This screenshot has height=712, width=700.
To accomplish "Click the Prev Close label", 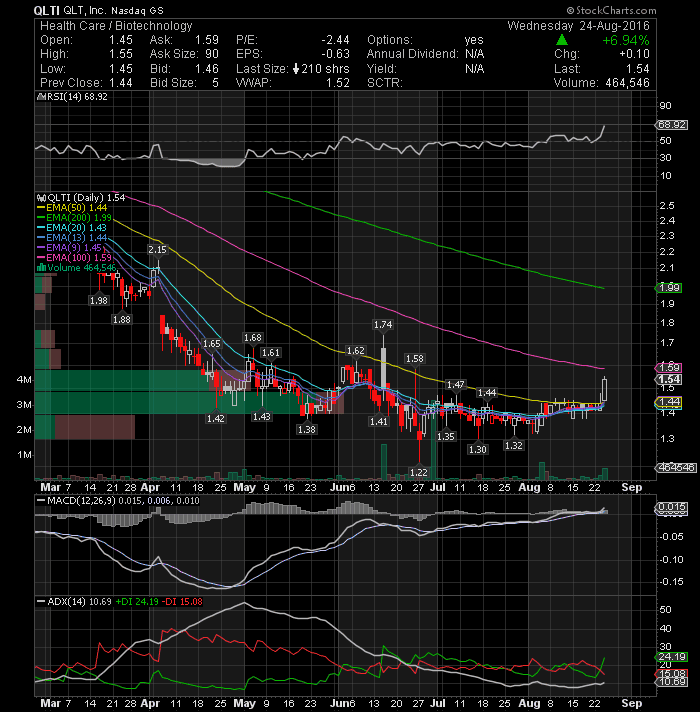I will [x=71, y=83].
